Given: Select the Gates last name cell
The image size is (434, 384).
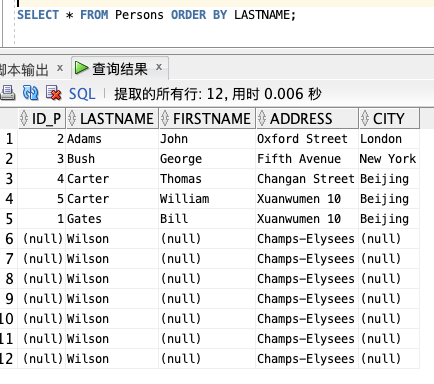Looking at the screenshot, I should pyautogui.click(x=112, y=219).
